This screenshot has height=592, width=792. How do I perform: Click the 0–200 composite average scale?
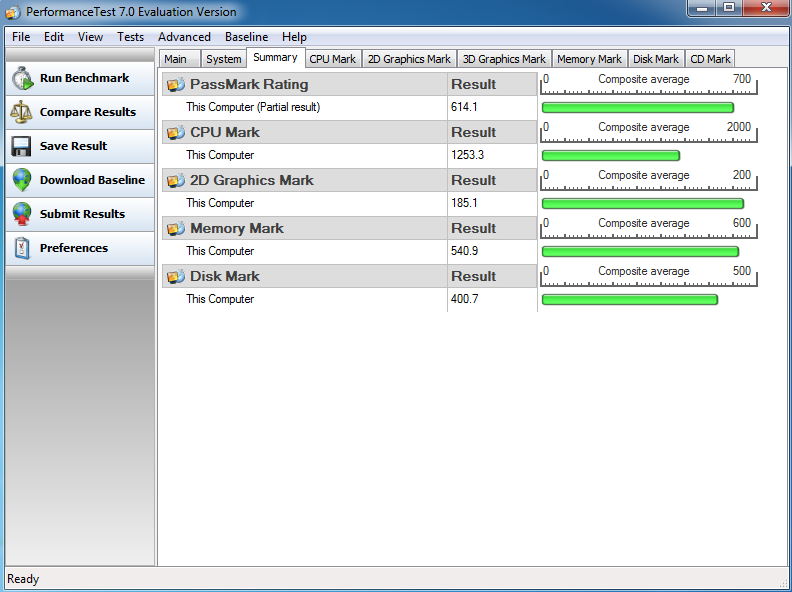[649, 180]
